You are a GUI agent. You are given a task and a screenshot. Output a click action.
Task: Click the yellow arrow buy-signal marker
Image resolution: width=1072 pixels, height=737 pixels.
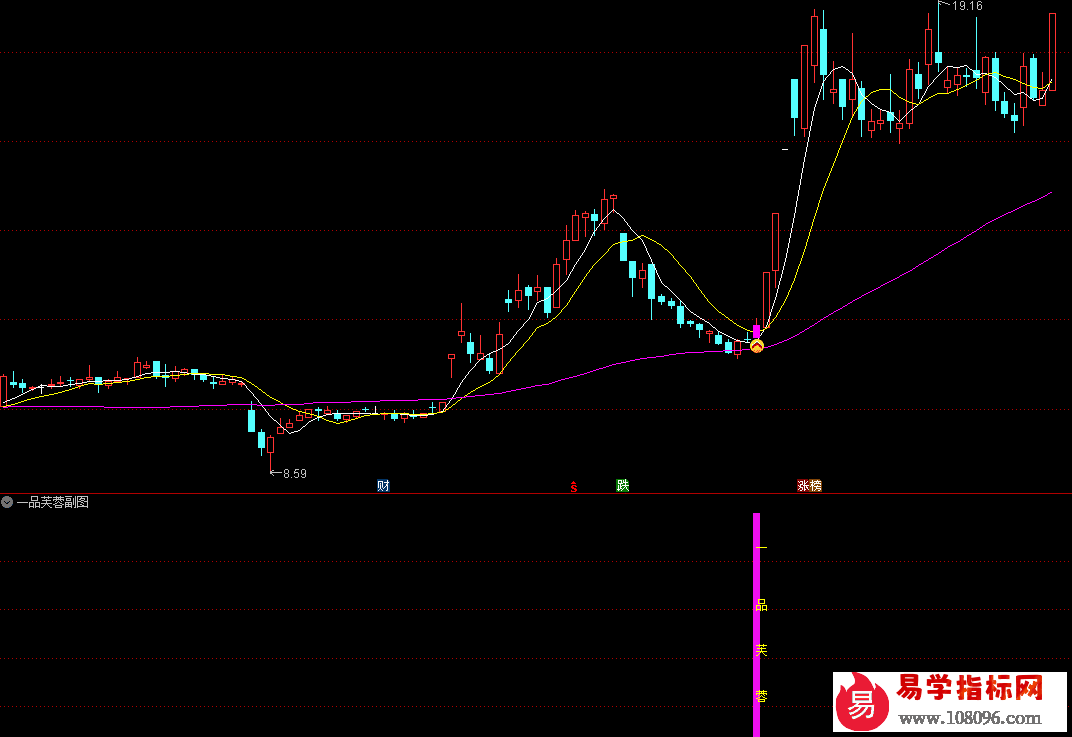pyautogui.click(x=757, y=346)
